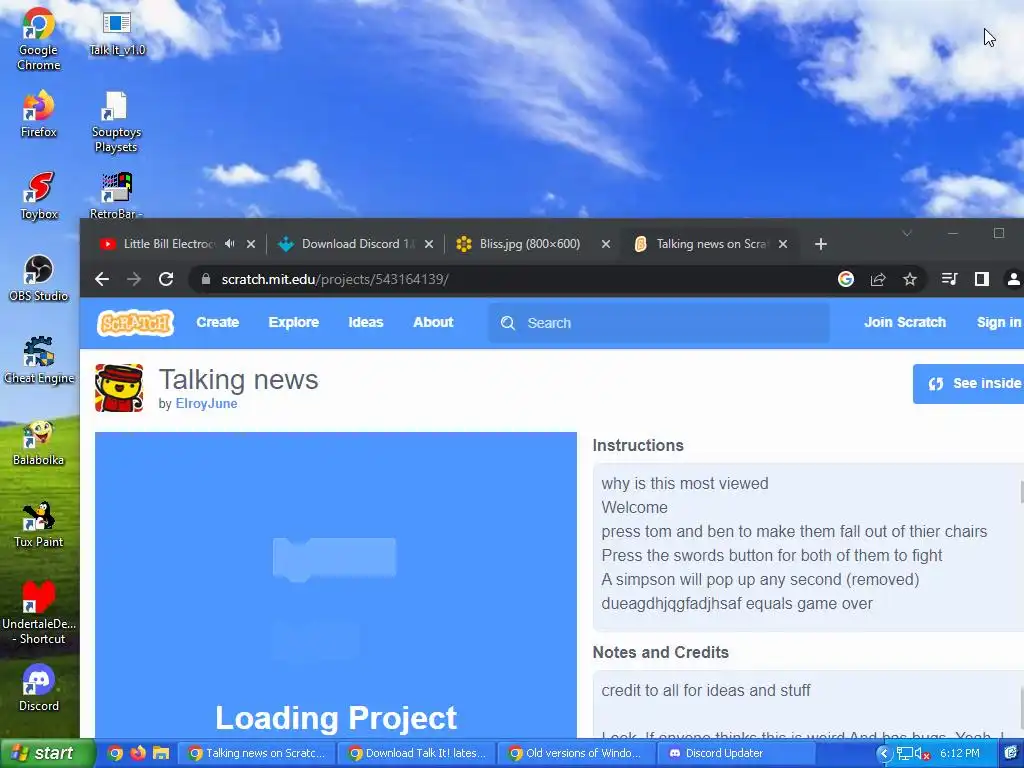Click the forward navigation arrow
The width and height of the screenshot is (1024, 768).
(x=134, y=280)
